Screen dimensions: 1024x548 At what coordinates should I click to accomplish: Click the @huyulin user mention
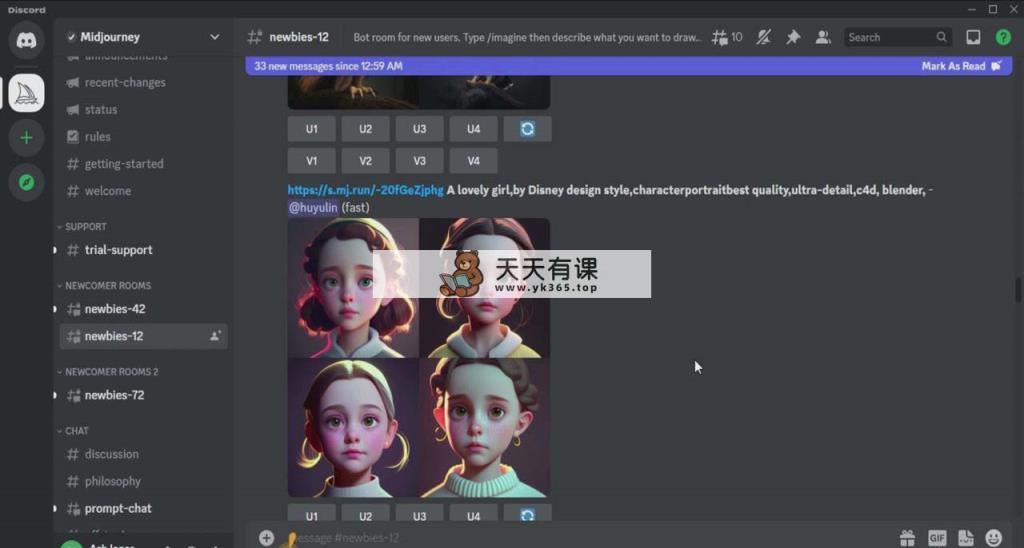coord(313,208)
